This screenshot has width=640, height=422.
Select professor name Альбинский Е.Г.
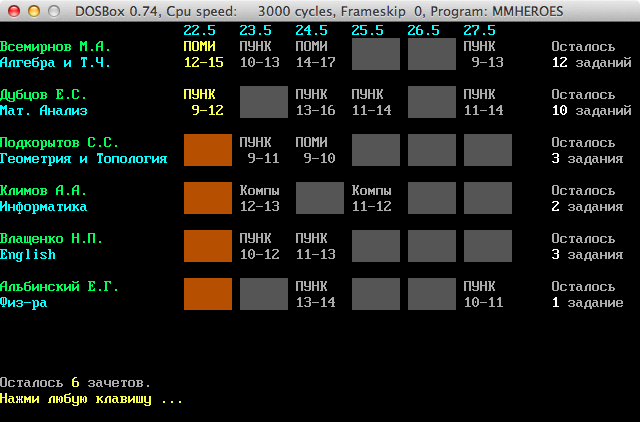pyautogui.click(x=59, y=287)
